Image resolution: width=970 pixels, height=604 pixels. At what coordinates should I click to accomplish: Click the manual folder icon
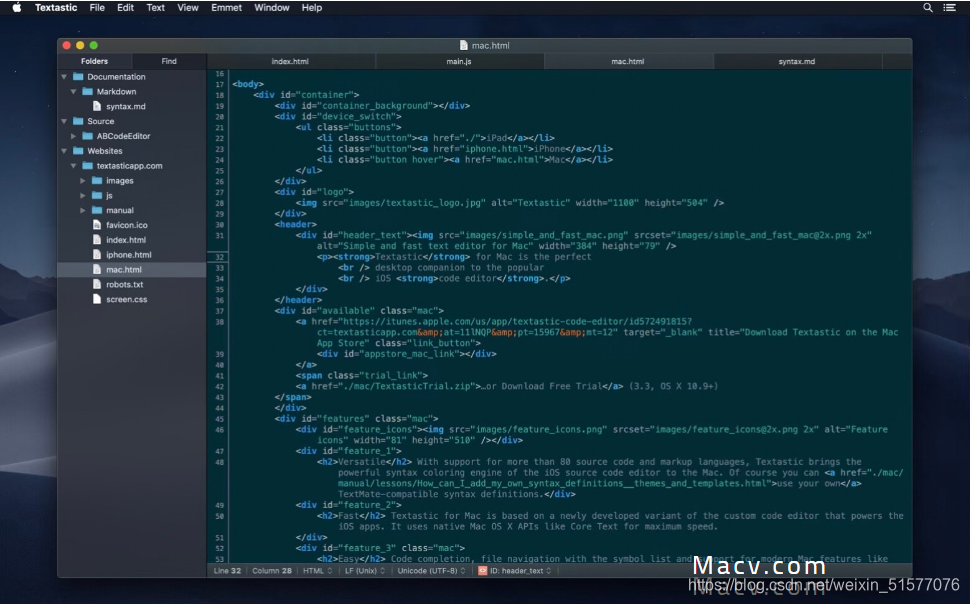tap(97, 210)
